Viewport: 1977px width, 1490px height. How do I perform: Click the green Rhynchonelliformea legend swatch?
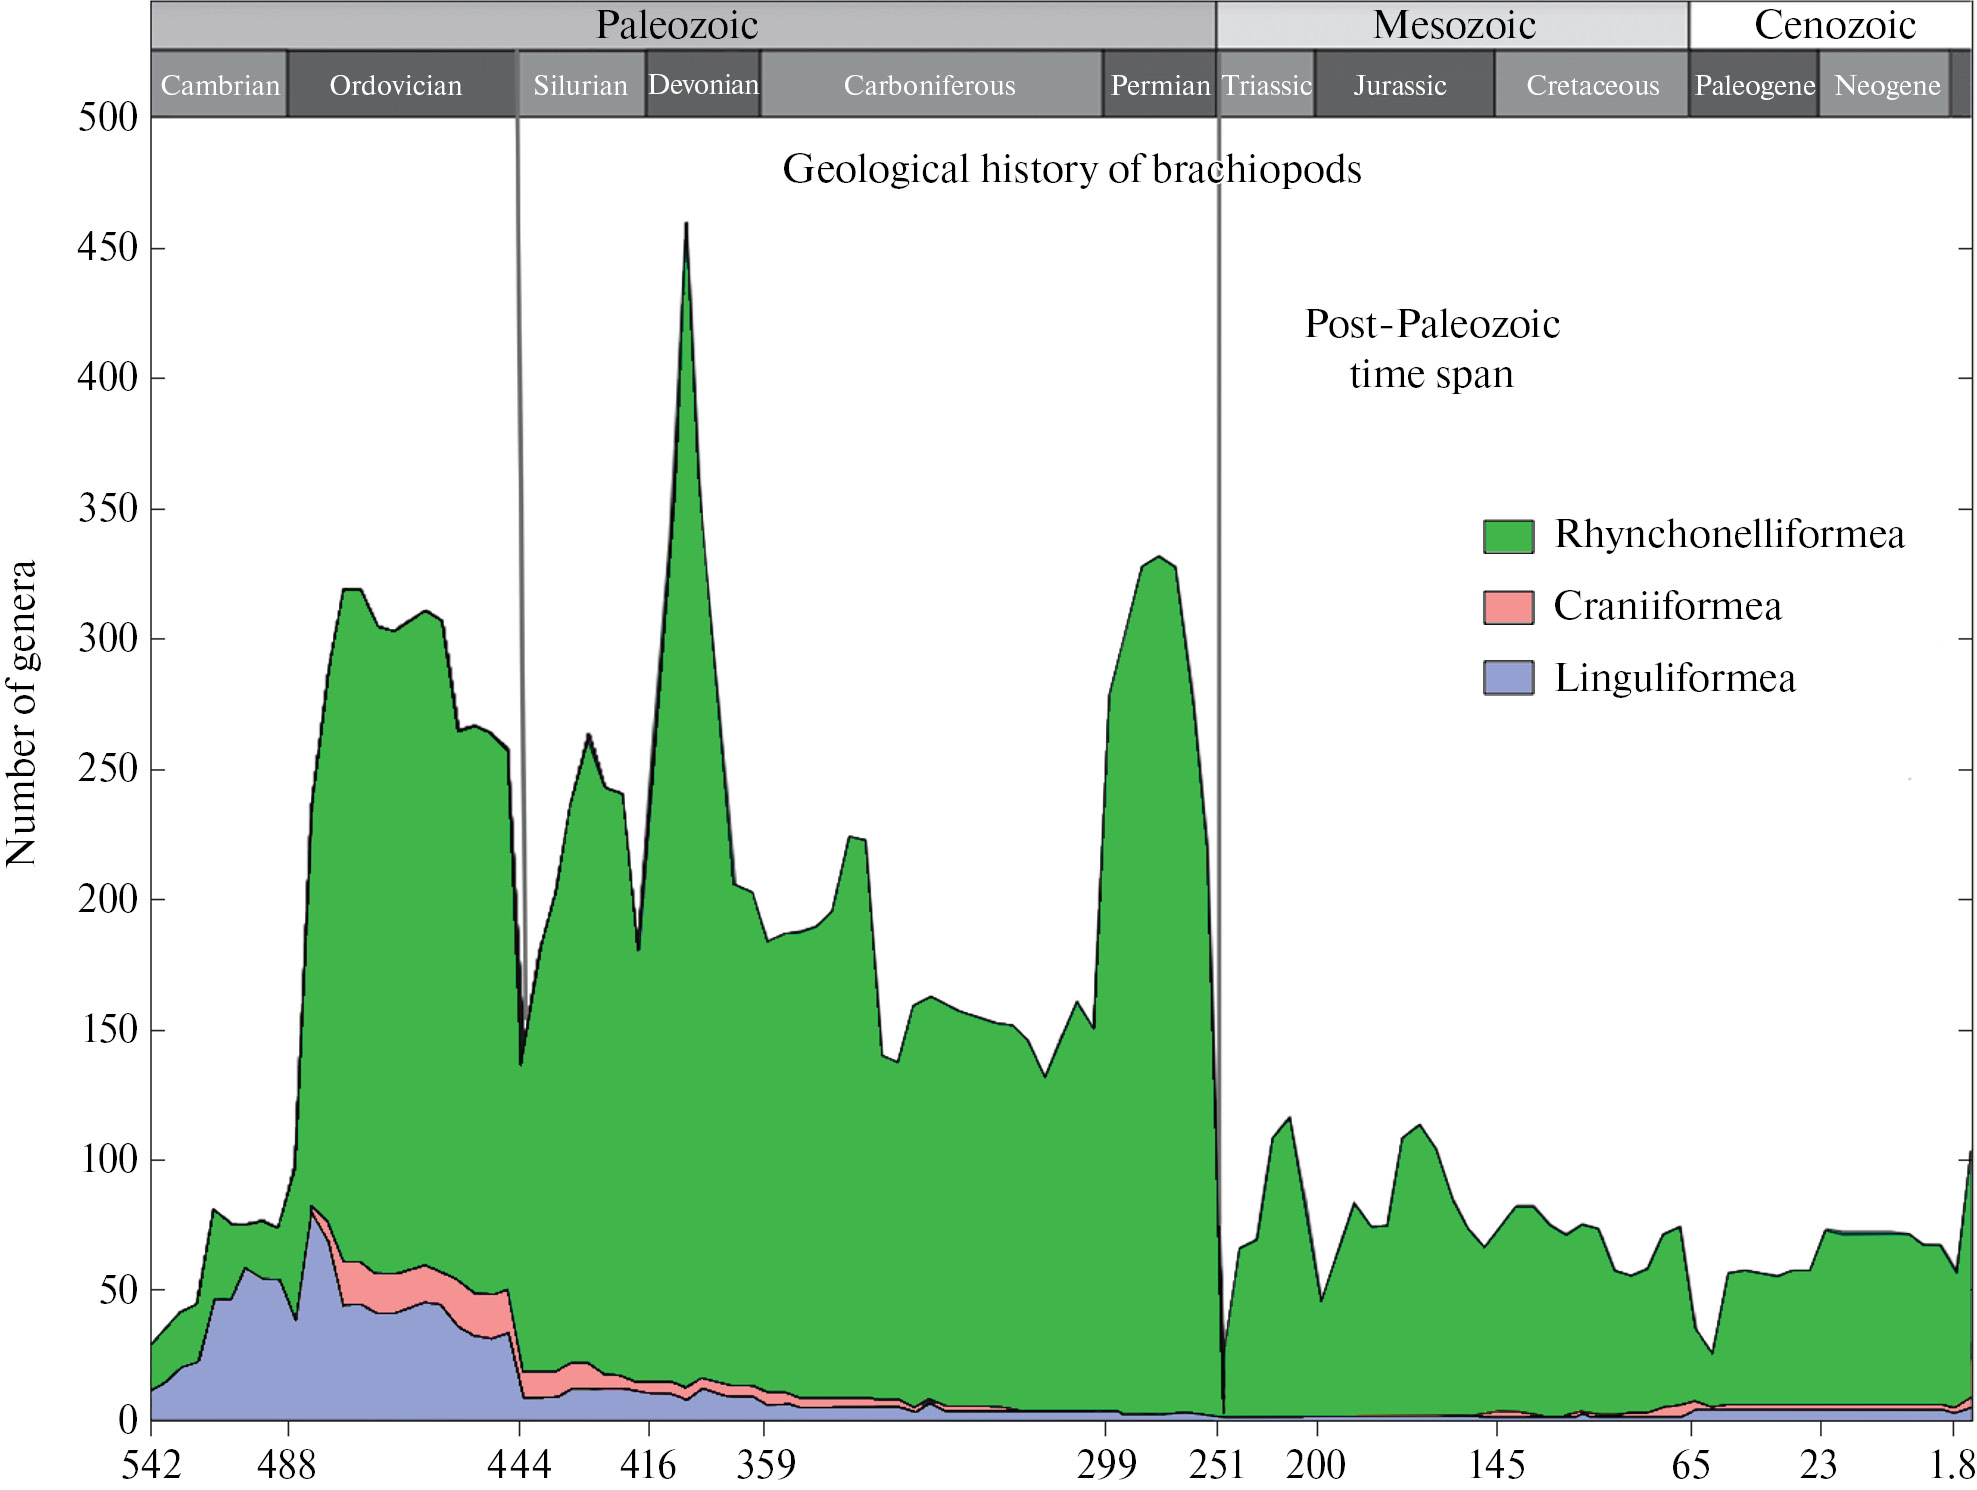click(x=1508, y=536)
